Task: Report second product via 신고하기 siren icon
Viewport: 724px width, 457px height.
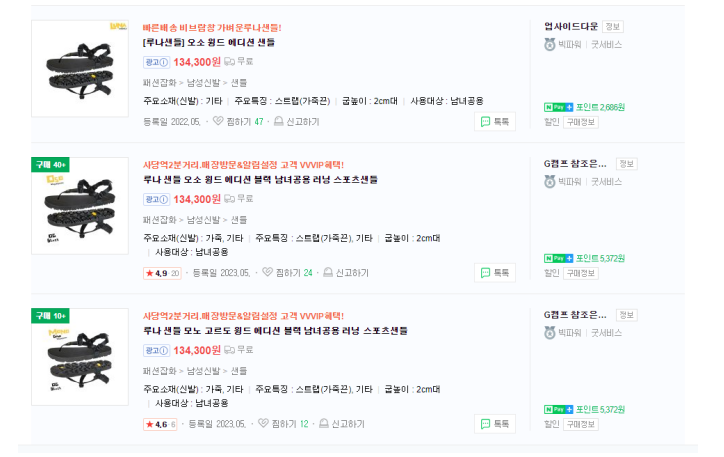Action: click(x=328, y=272)
